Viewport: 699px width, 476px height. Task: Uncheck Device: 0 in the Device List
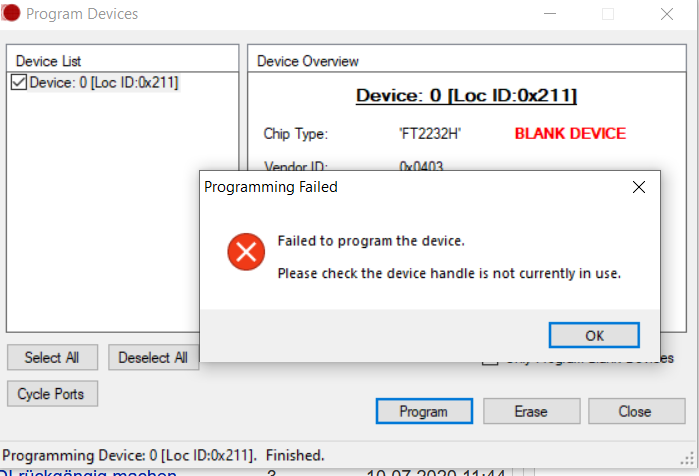tap(19, 82)
